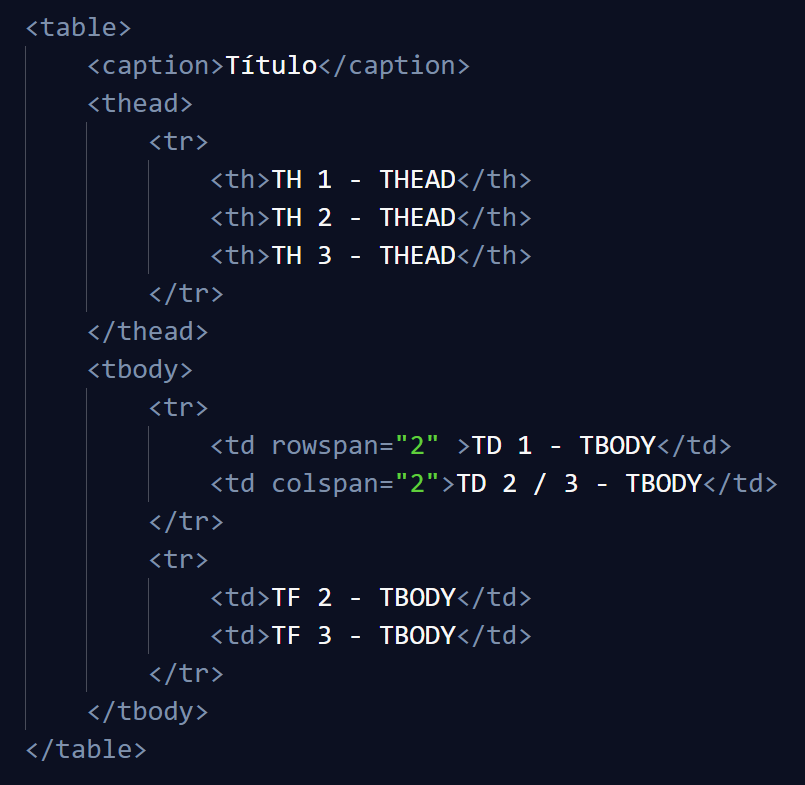Click the colspan attribute name

pyautogui.click(x=325, y=484)
